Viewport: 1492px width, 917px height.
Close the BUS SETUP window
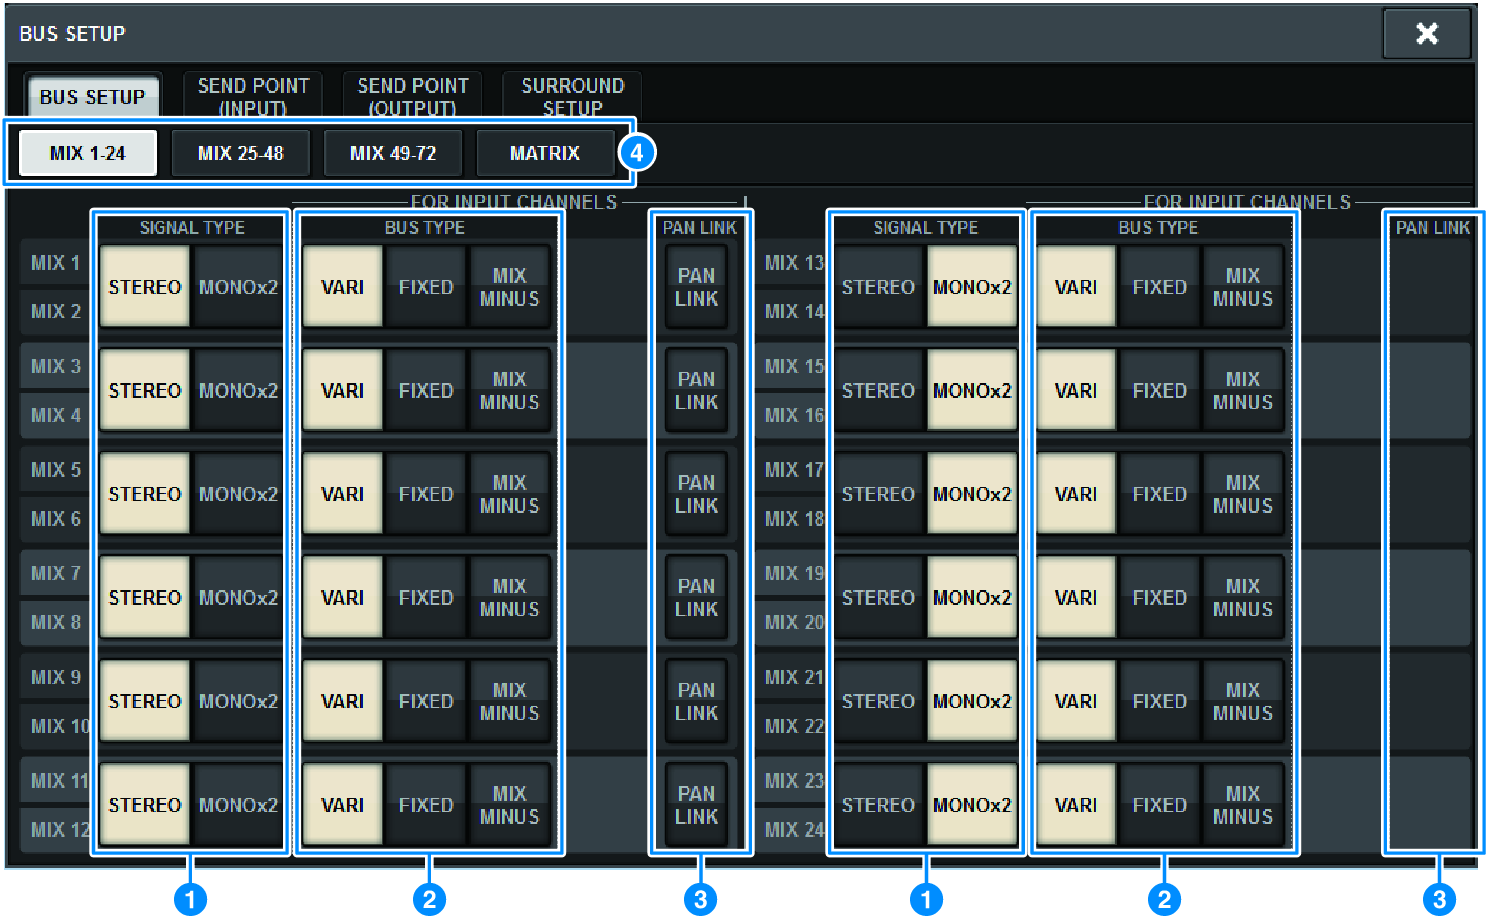(1427, 32)
